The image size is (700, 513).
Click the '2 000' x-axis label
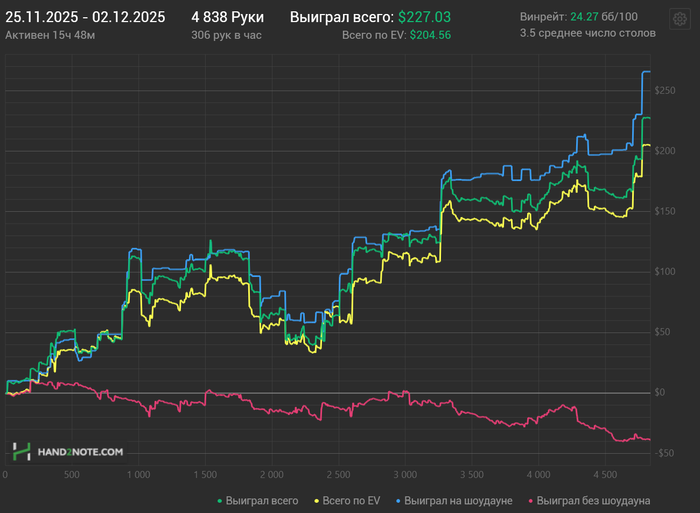(272, 475)
